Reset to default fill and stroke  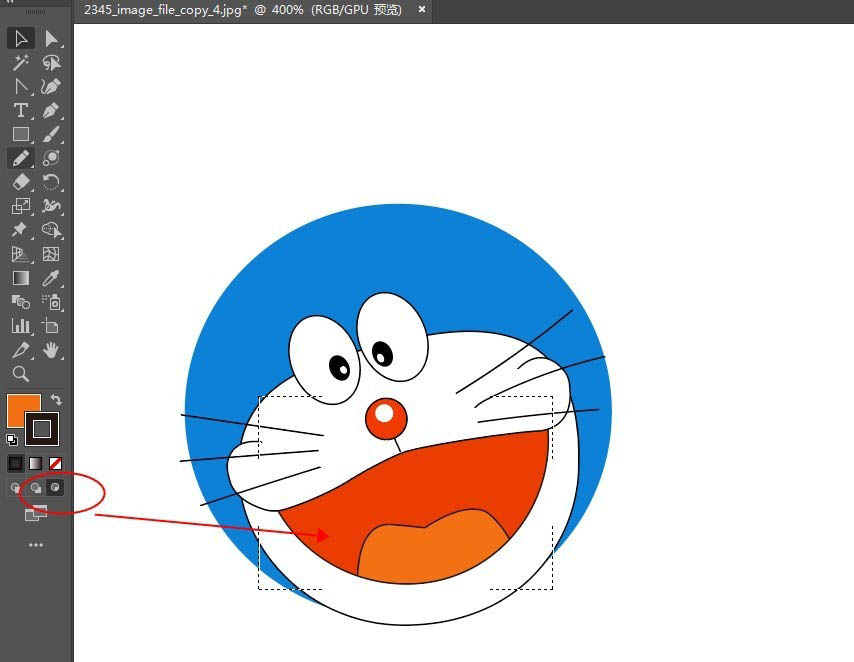tap(12, 440)
